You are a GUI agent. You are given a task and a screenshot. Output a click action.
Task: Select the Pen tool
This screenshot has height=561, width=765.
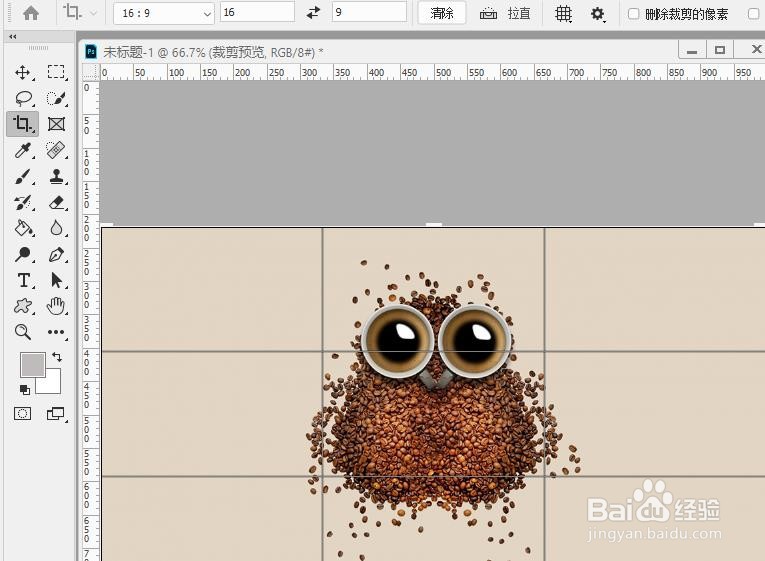[56, 254]
